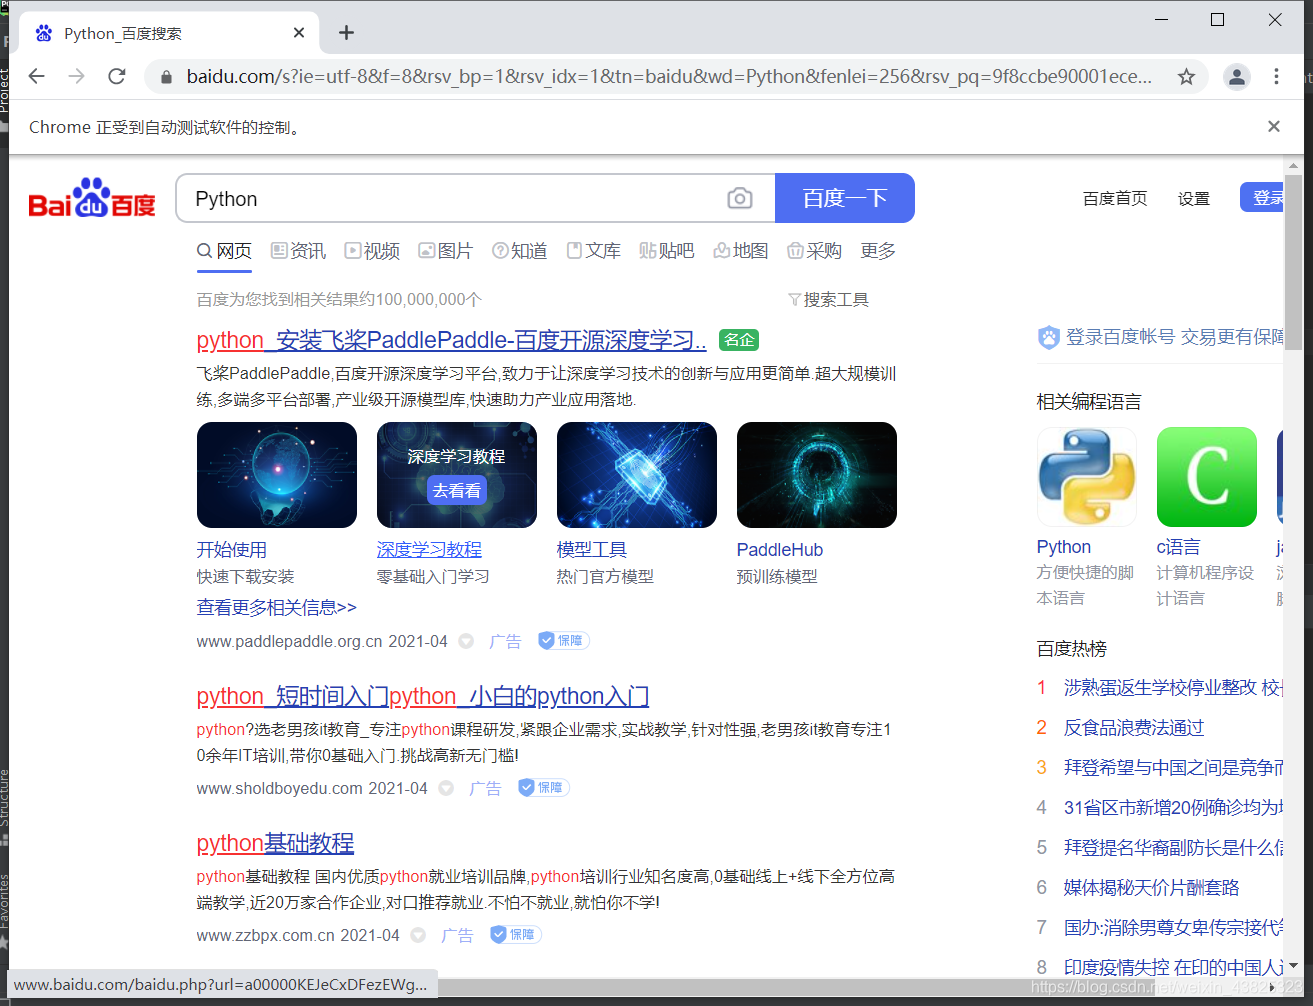1313x1006 pixels.
Task: Click the 登录 button
Action: pyautogui.click(x=1262, y=198)
